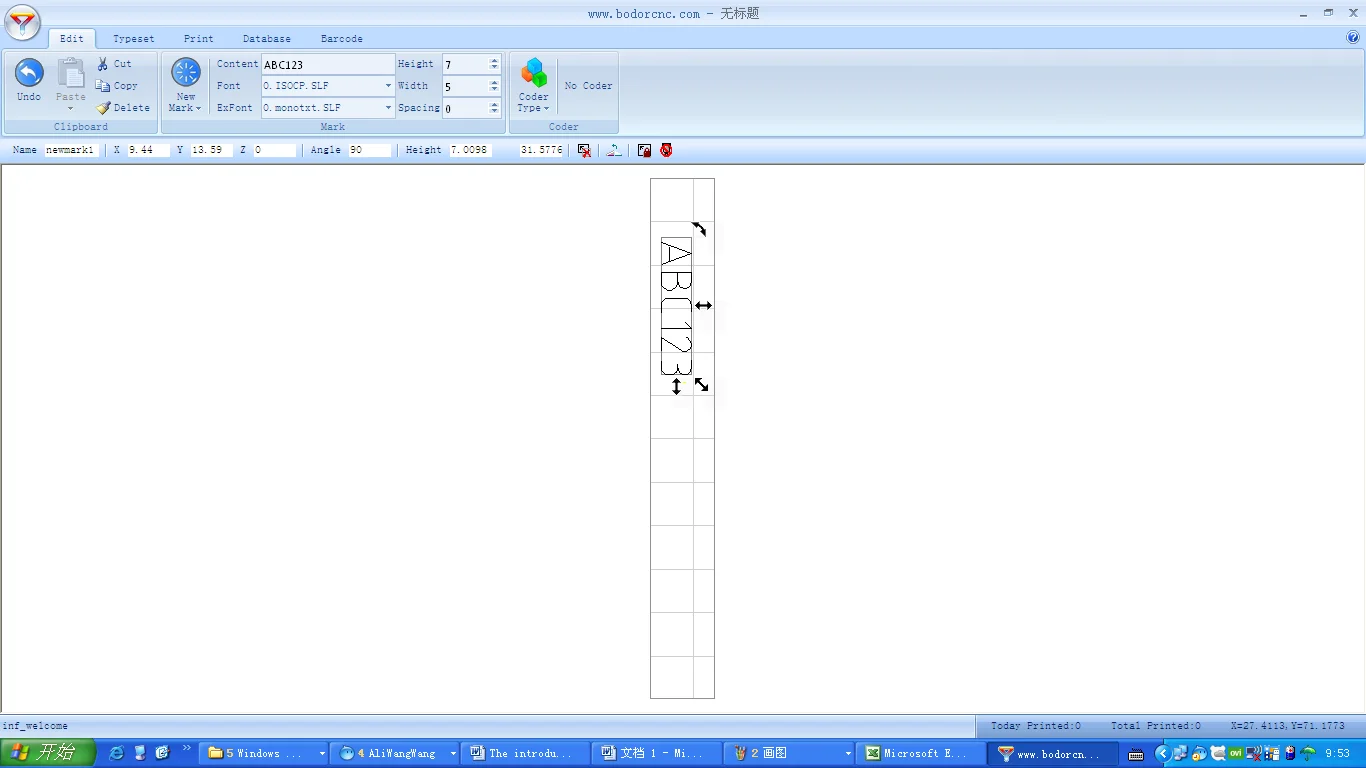Click the rotate handle above the ABC123 mark
Screen dimensions: 1366x768
click(699, 229)
